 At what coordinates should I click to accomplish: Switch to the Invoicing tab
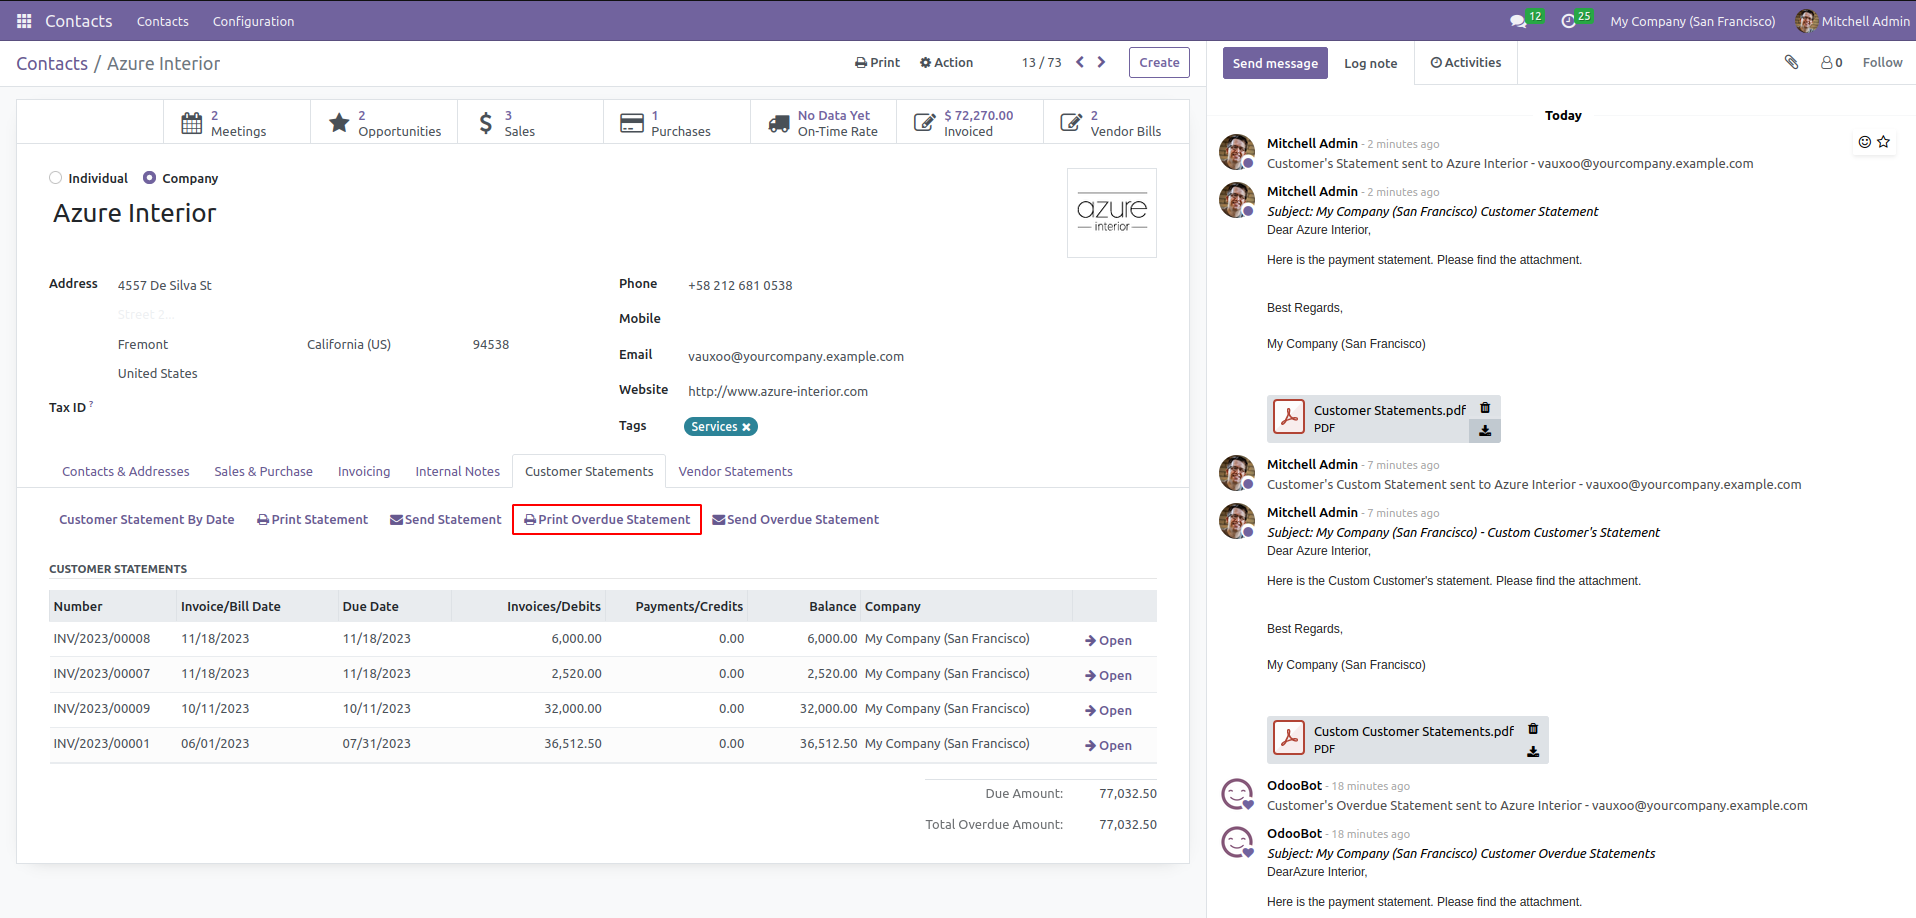coord(364,471)
